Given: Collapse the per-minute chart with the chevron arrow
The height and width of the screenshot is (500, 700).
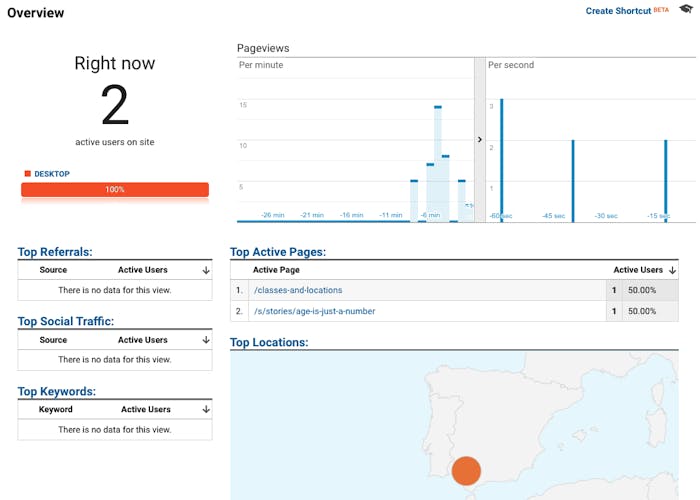Looking at the screenshot, I should tap(479, 139).
